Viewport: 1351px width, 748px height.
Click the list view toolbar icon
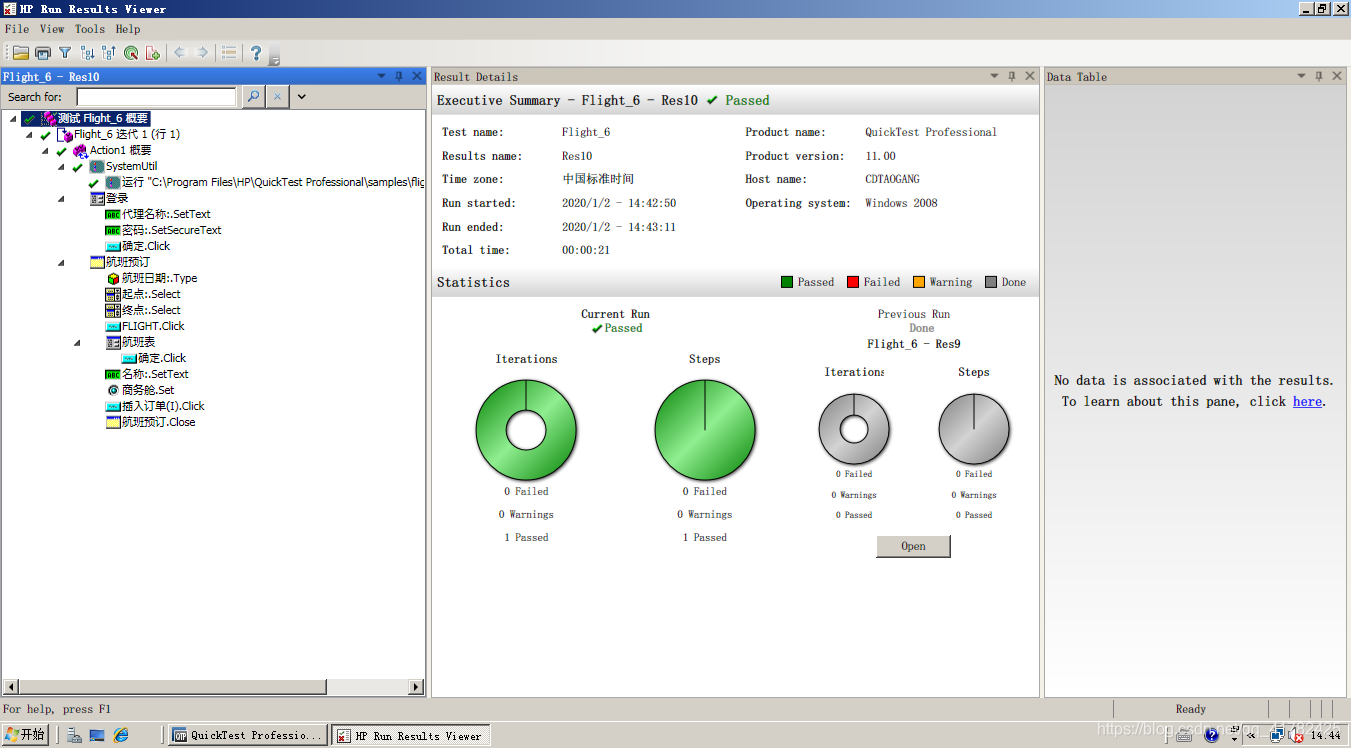coord(229,53)
